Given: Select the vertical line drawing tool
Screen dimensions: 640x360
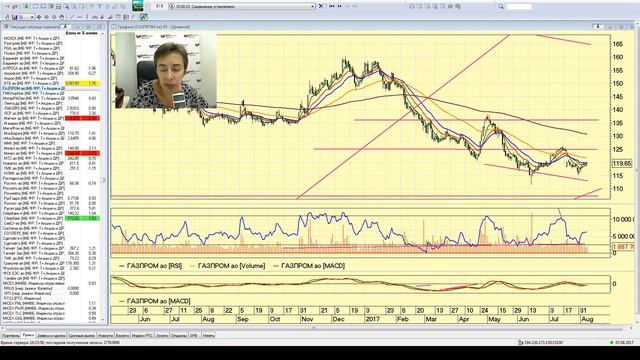Looking at the screenshot, I should 87,17.
